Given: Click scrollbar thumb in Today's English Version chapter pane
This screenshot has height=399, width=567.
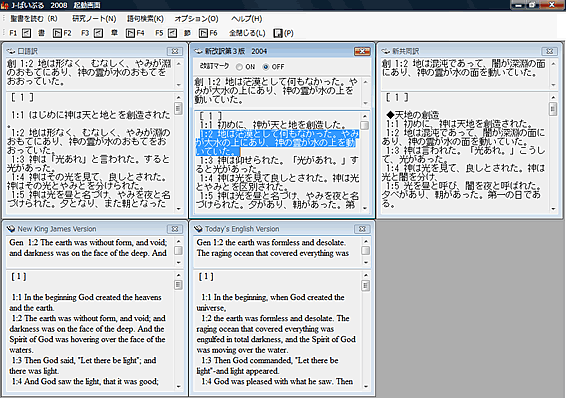Looking at the screenshot, I should (366, 286).
